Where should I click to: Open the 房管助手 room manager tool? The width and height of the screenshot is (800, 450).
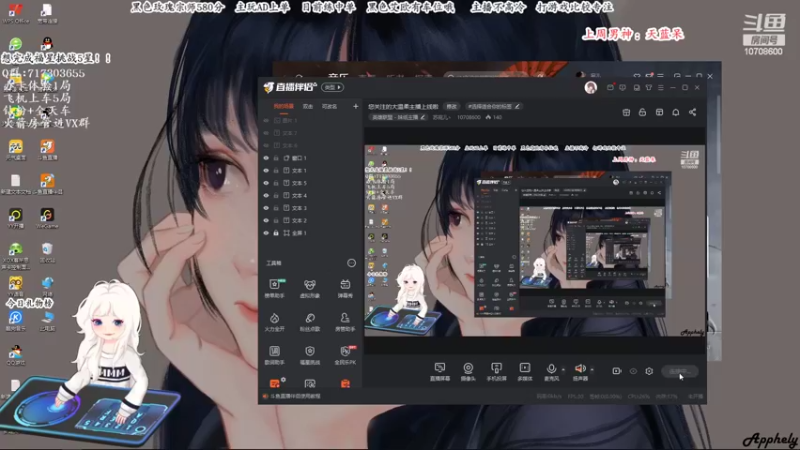click(x=345, y=322)
